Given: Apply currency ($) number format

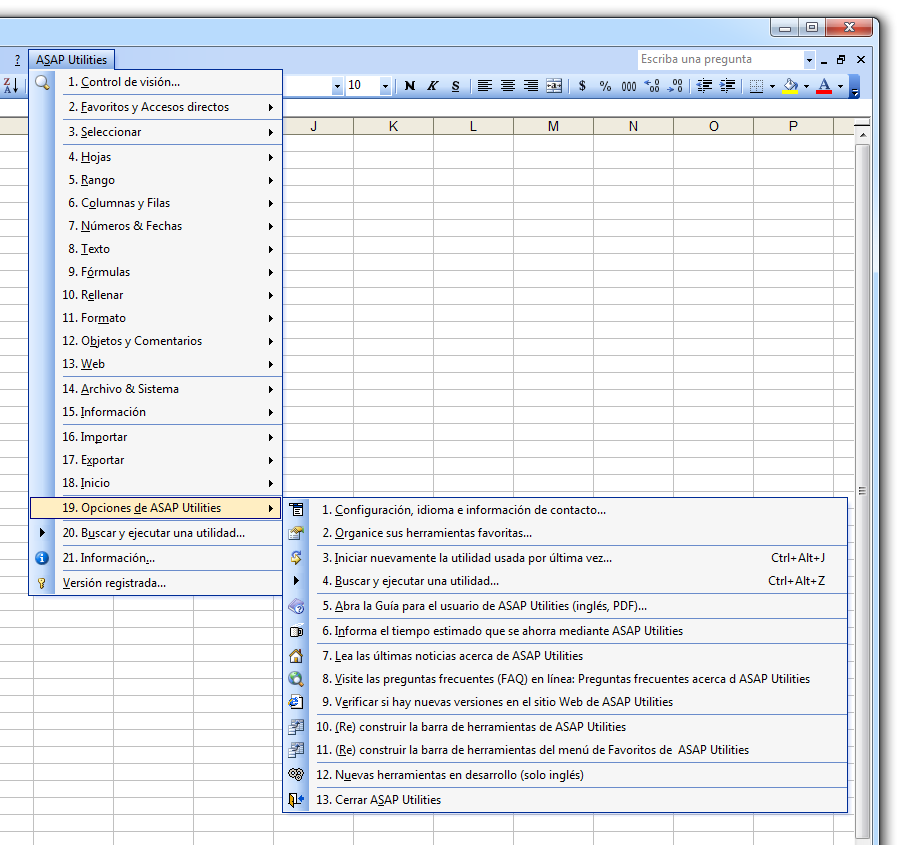Looking at the screenshot, I should pos(583,86).
